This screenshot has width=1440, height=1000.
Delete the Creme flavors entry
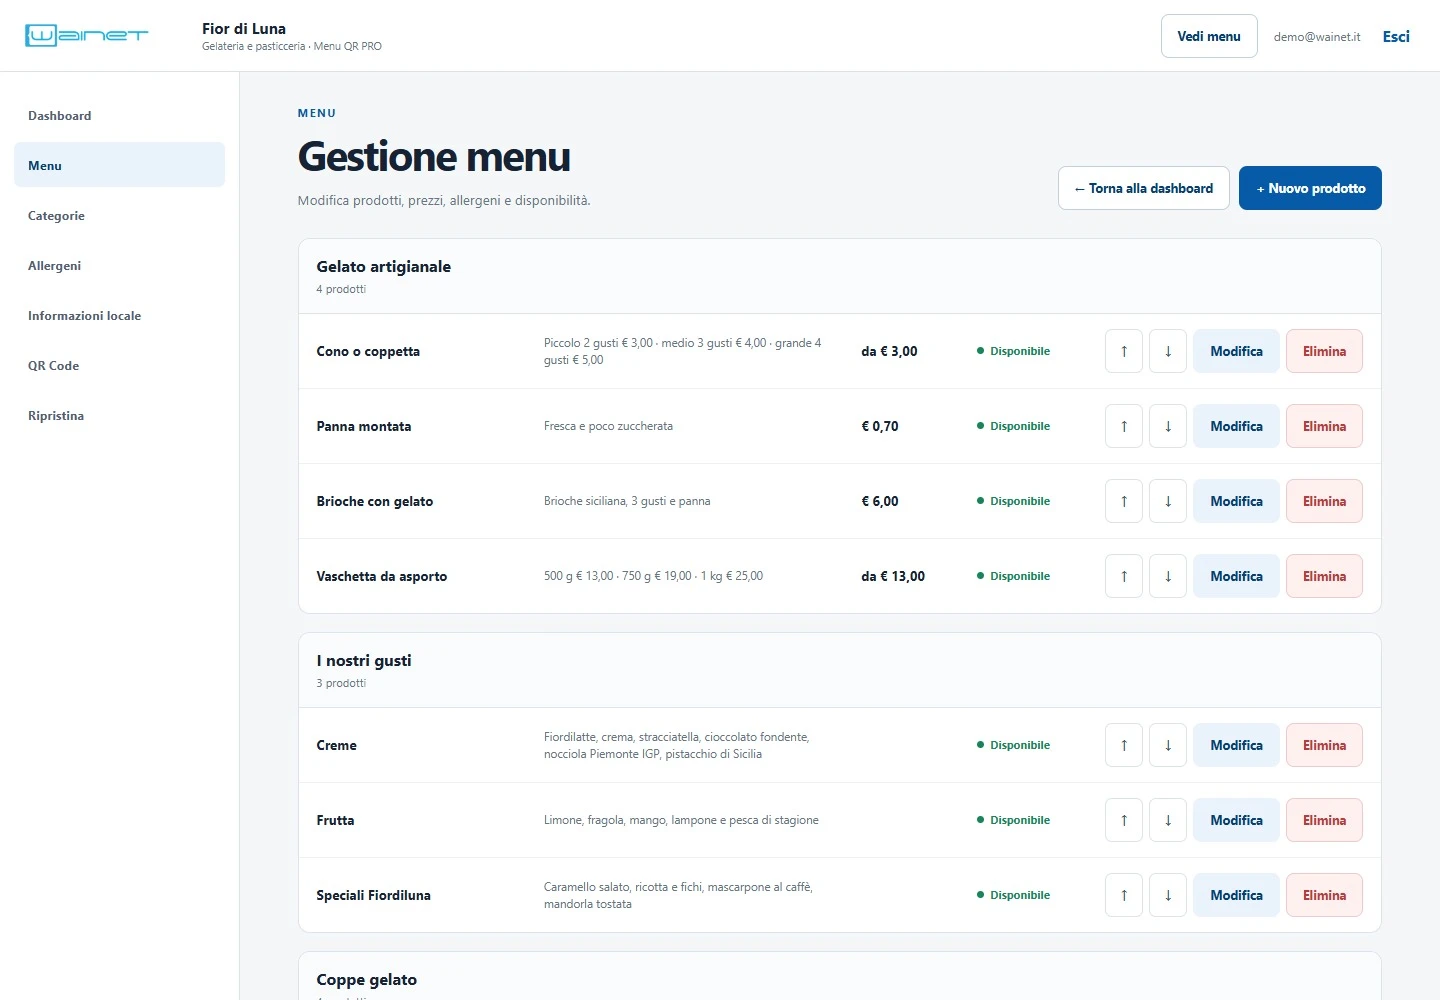pyautogui.click(x=1324, y=745)
